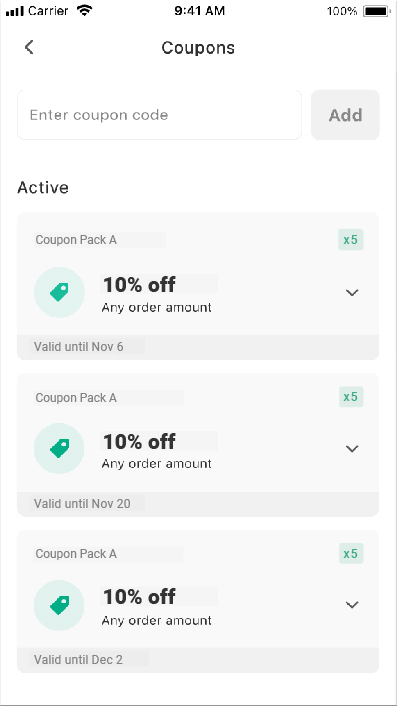The image size is (397, 707).
Task: Tap the x5 badge on Nov 6 coupon
Action: [351, 239]
